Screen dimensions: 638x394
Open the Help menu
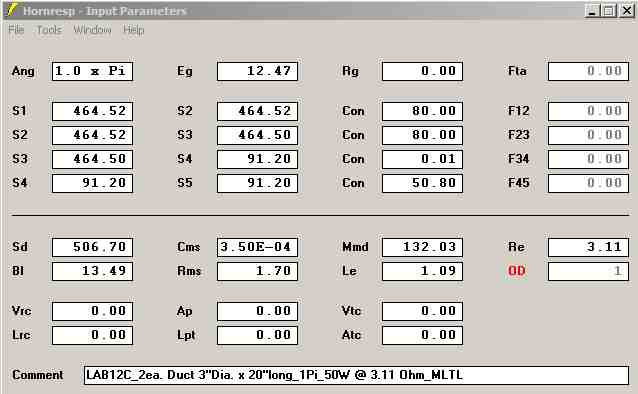click(x=133, y=30)
